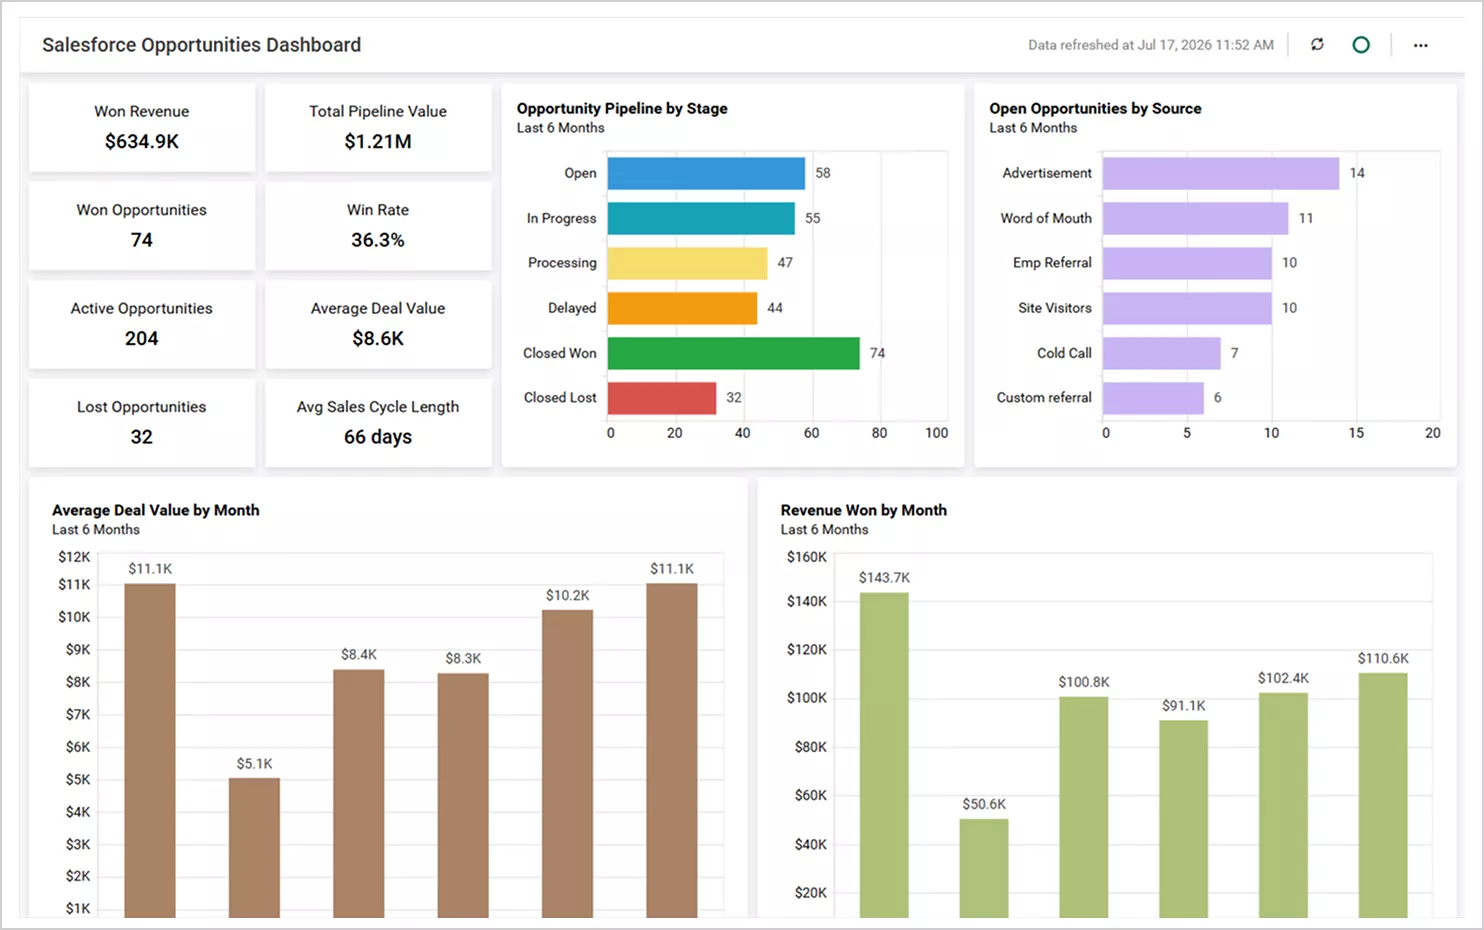This screenshot has height=930, width=1484.
Task: Select the Lost Opportunities 32 card
Action: (142, 423)
